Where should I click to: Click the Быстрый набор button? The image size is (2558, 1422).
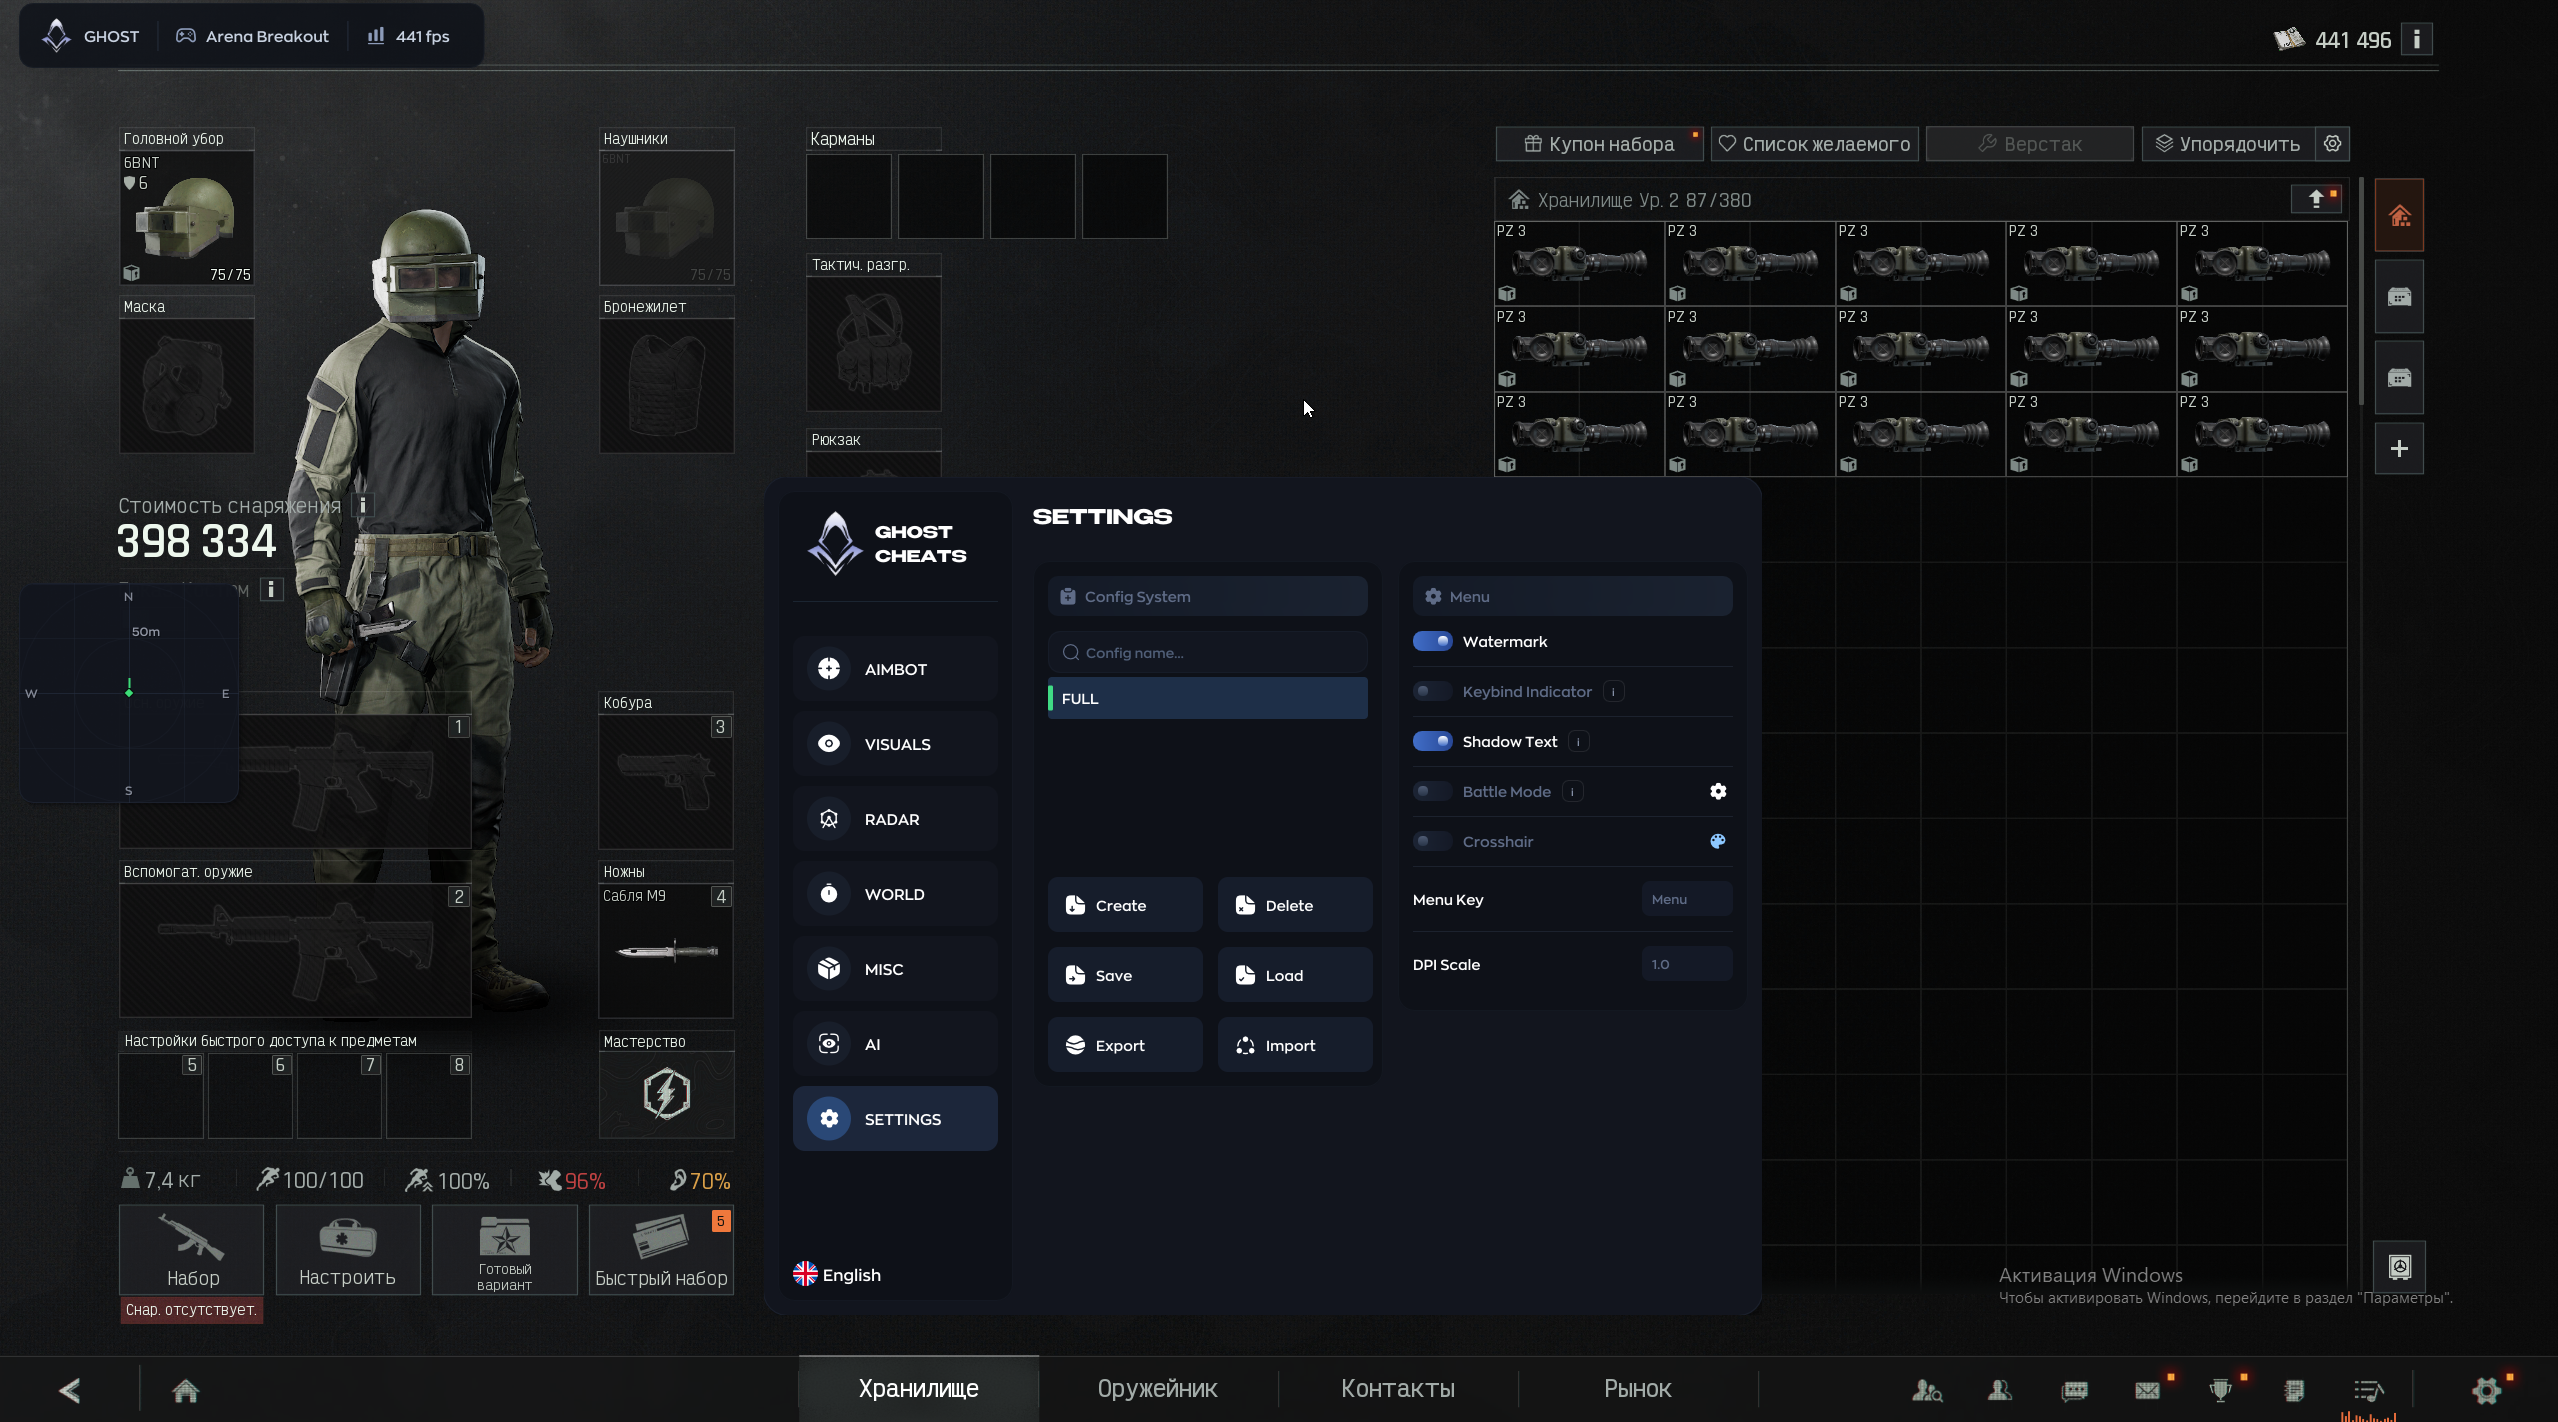pos(661,1250)
